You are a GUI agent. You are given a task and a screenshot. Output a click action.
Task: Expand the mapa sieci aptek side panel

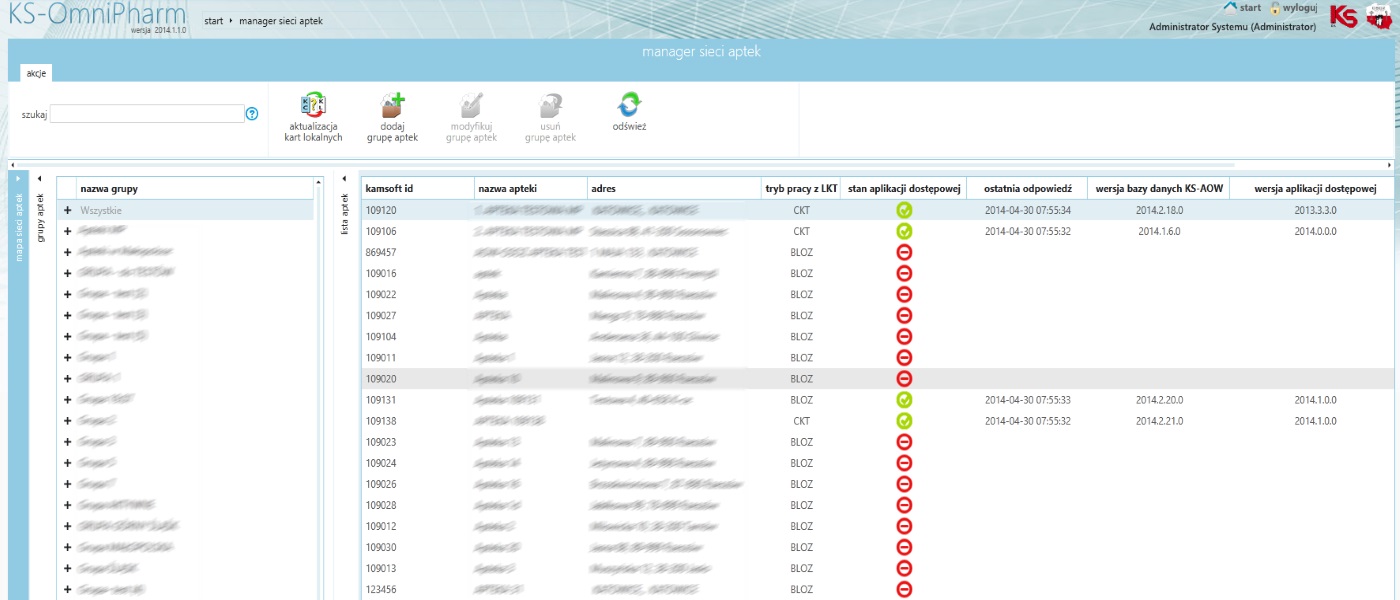coord(17,178)
